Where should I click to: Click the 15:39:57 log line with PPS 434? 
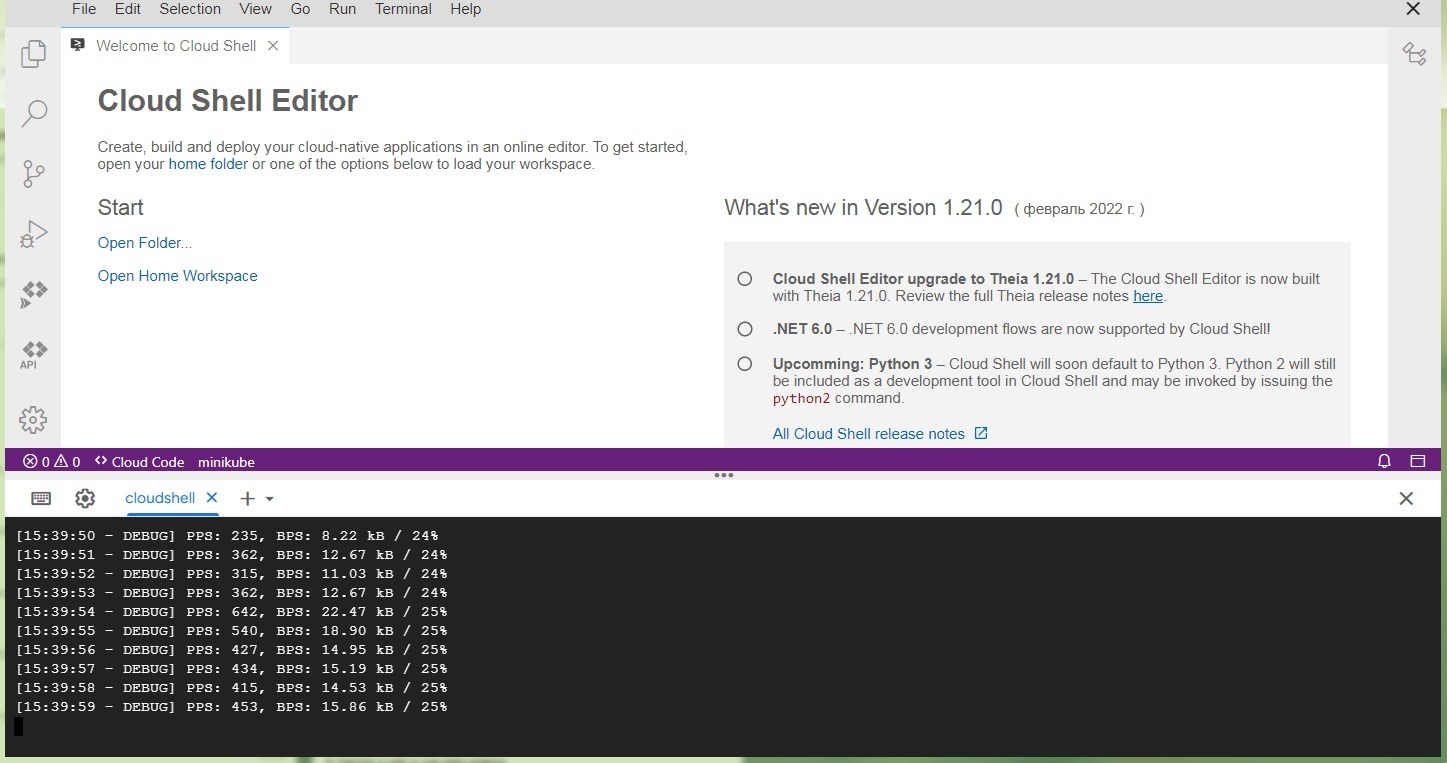[231, 669]
